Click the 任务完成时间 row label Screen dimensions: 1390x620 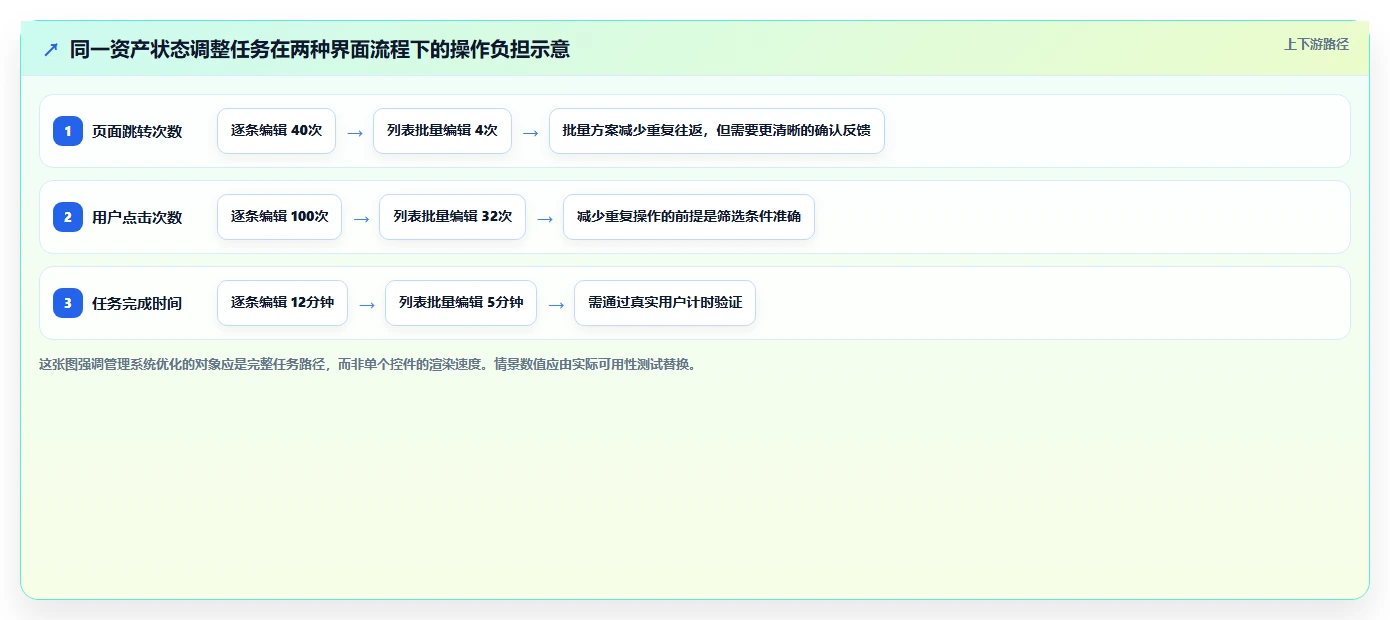[137, 303]
